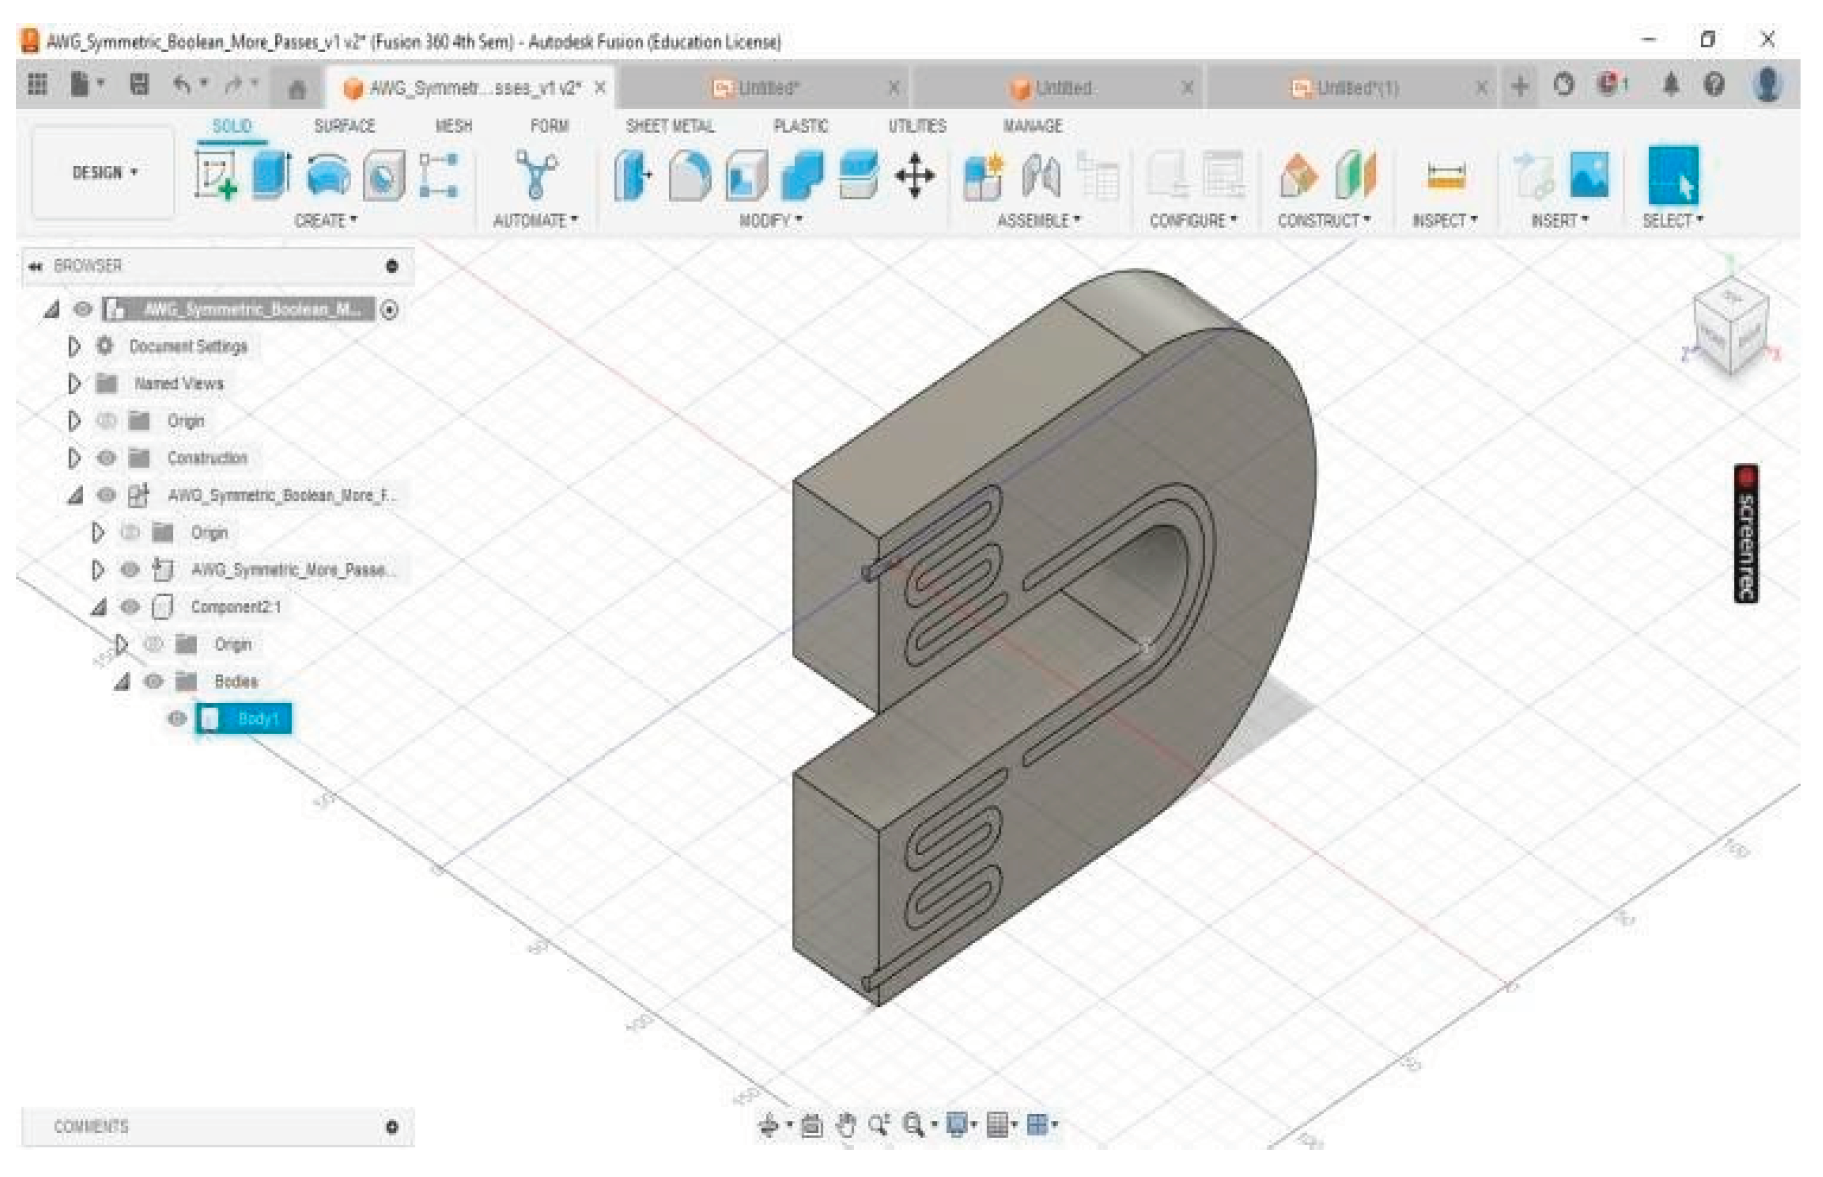Viewport: 1823px width, 1177px height.
Task: Select the Extrude tool icon
Action: 271,176
